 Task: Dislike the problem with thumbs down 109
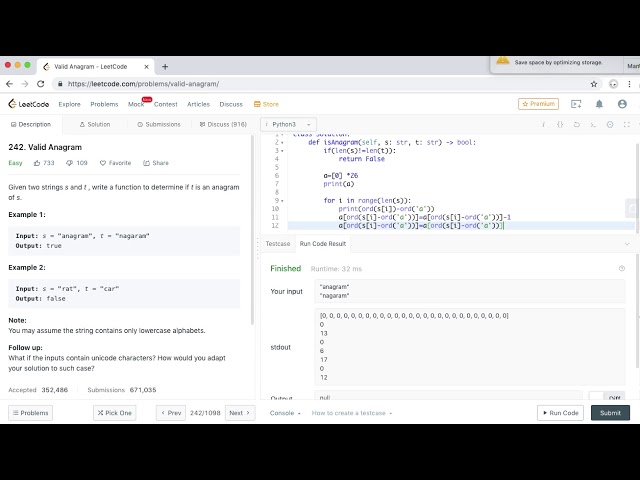[x=77, y=163]
